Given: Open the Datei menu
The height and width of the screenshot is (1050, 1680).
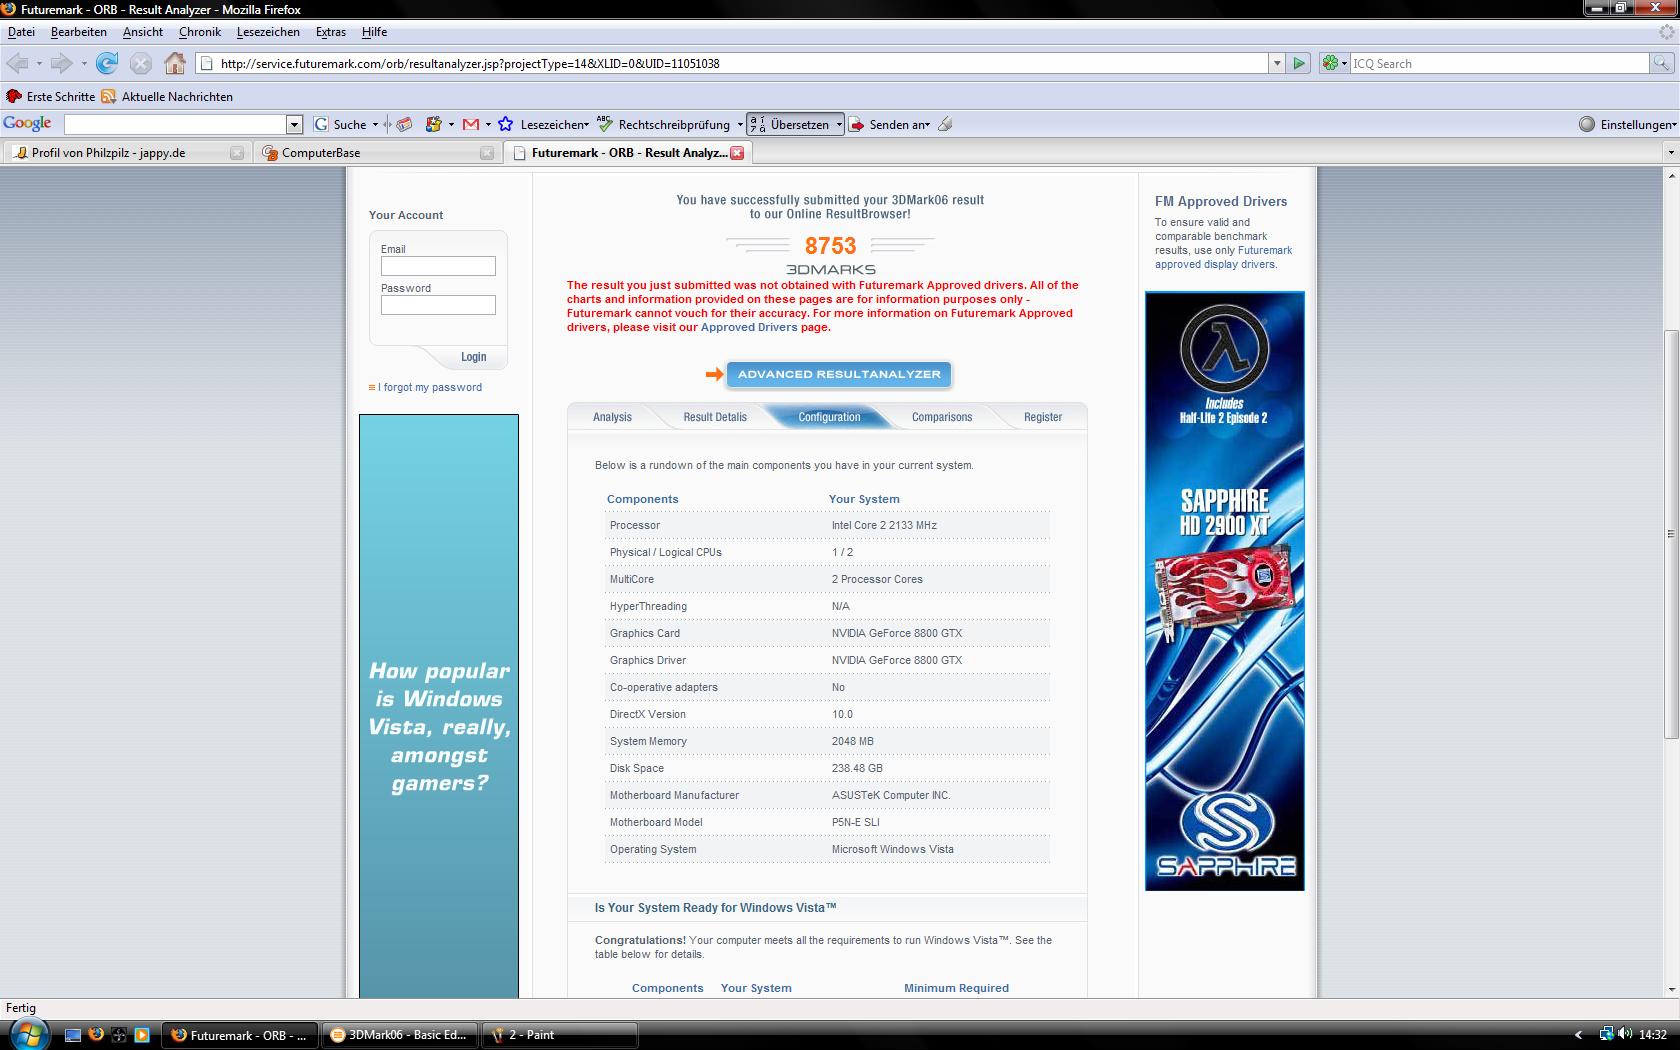Looking at the screenshot, I should tap(21, 32).
